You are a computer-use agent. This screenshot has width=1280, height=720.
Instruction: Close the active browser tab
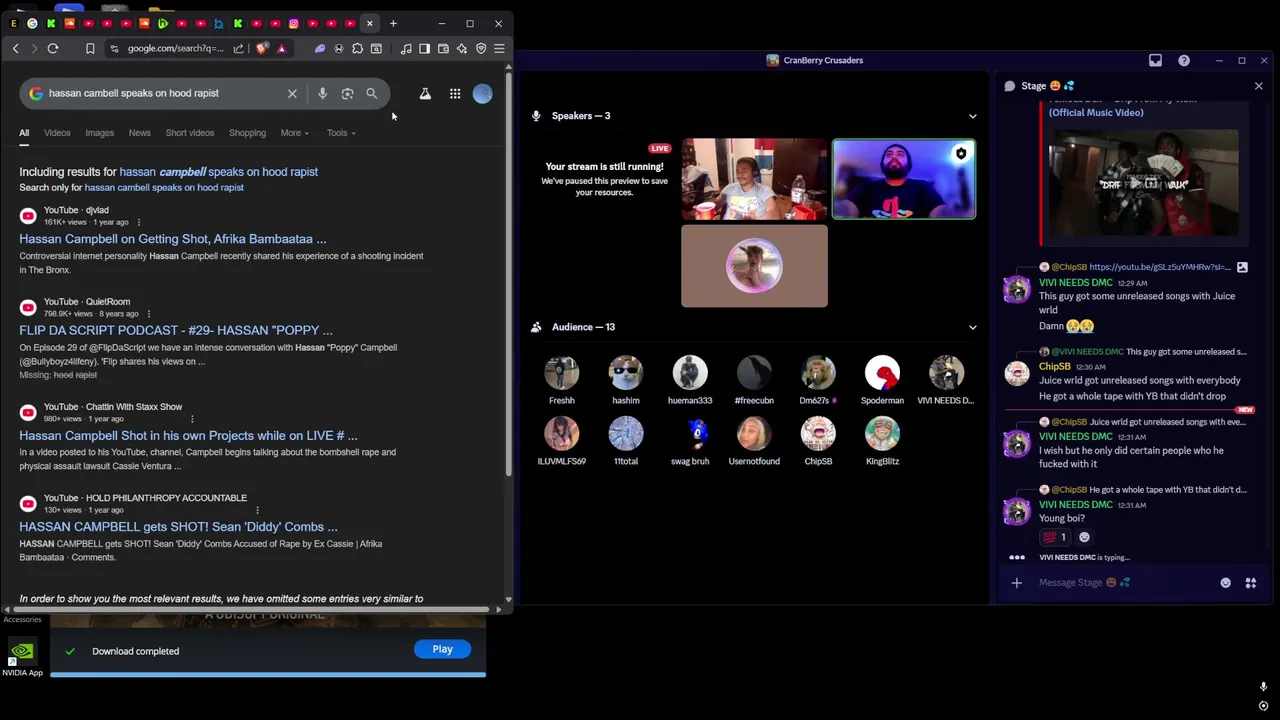pos(370,23)
